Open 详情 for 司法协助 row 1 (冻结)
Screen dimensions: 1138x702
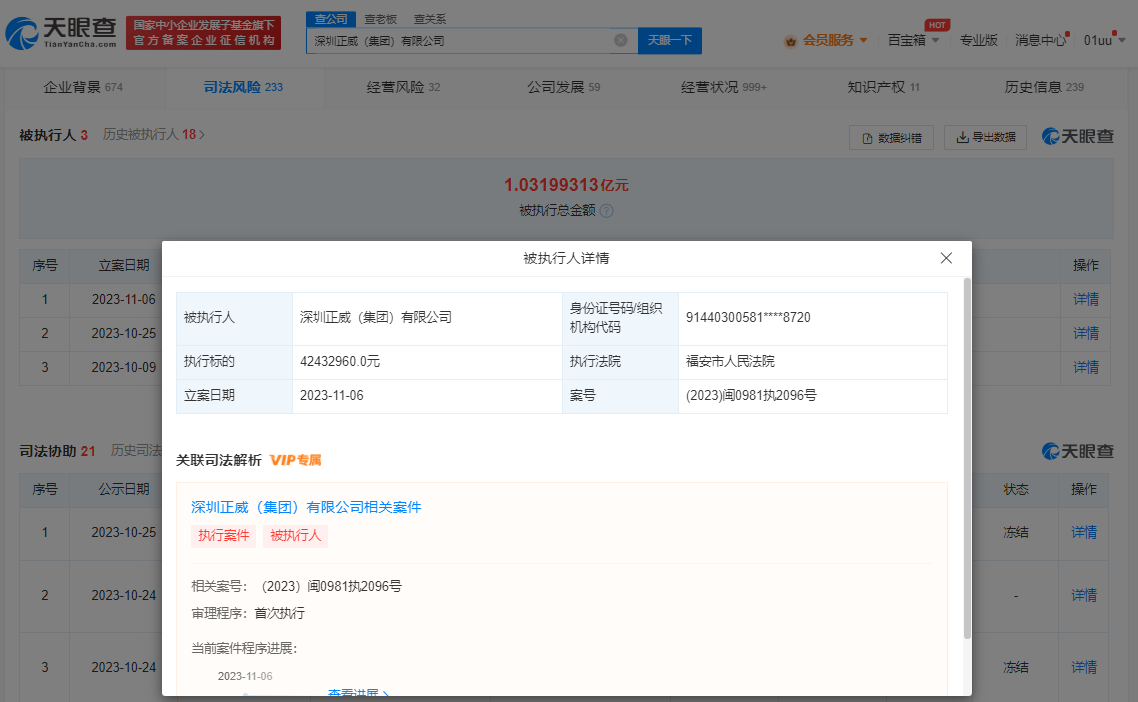(1084, 532)
